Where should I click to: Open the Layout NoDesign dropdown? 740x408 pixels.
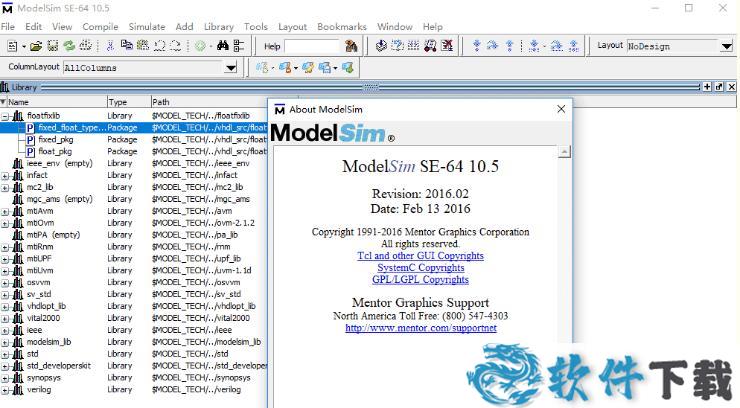(726, 46)
